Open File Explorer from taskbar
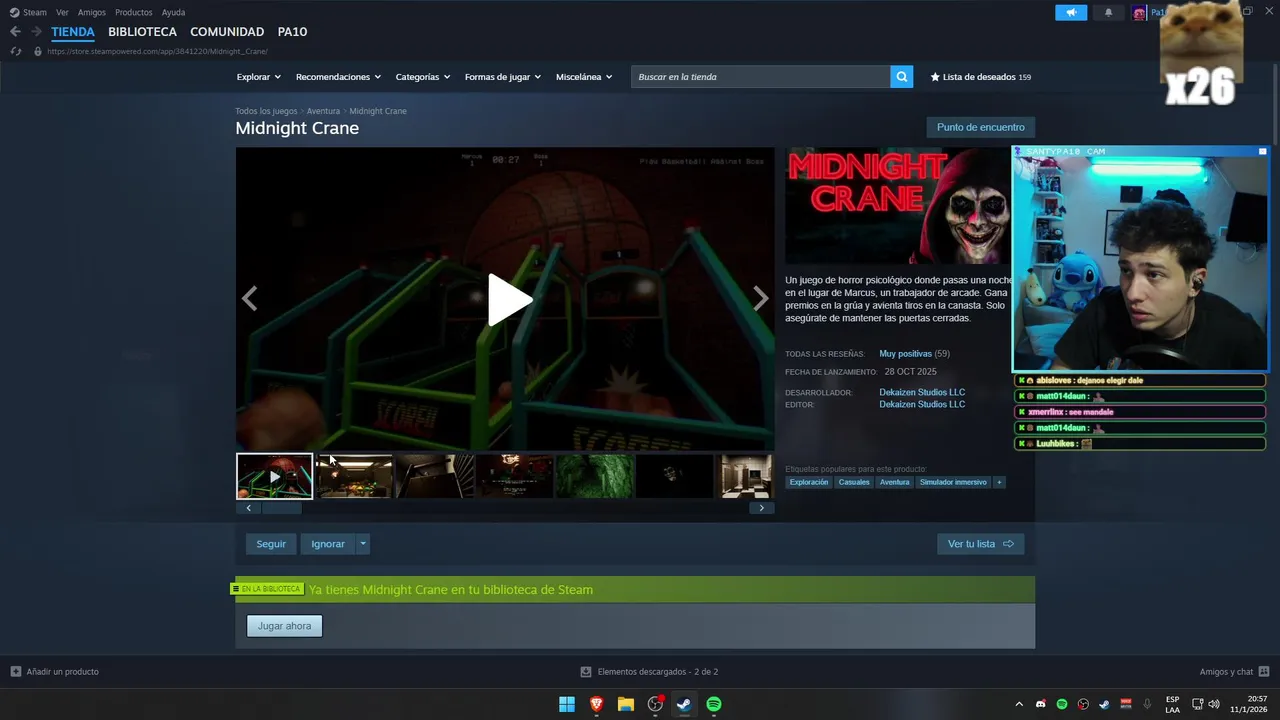The height and width of the screenshot is (720, 1280). point(626,704)
